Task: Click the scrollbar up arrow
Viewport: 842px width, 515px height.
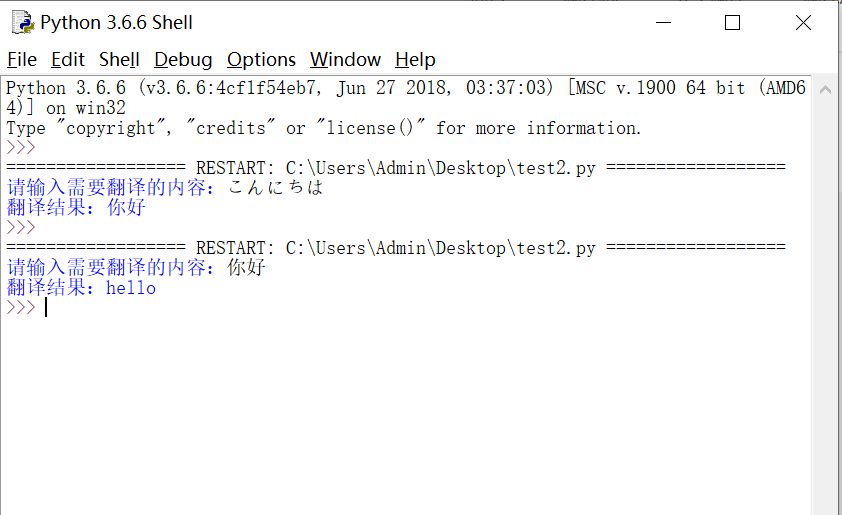Action: [826, 90]
